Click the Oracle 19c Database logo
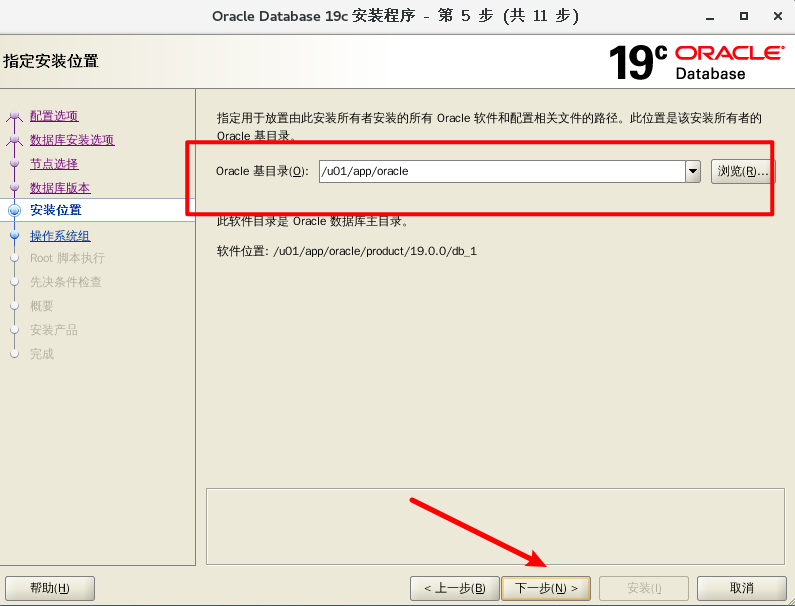This screenshot has width=795, height=606. (696, 61)
